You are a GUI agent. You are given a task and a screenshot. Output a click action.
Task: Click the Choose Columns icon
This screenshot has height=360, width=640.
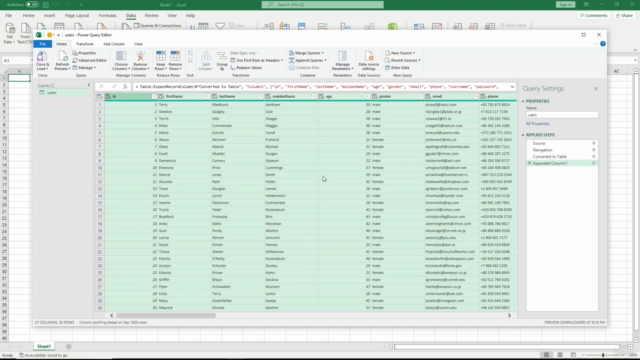click(121, 56)
